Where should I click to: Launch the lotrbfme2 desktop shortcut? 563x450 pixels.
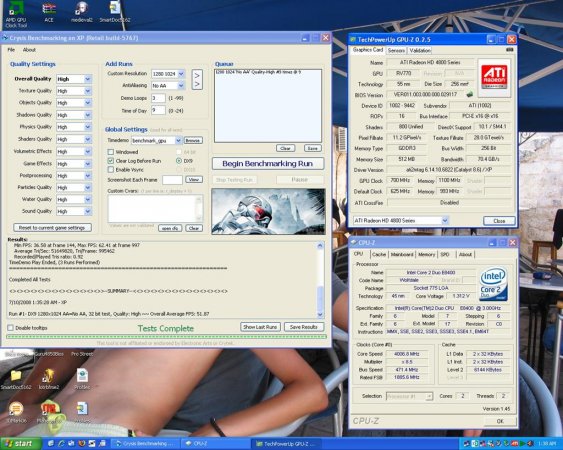[x=48, y=379]
